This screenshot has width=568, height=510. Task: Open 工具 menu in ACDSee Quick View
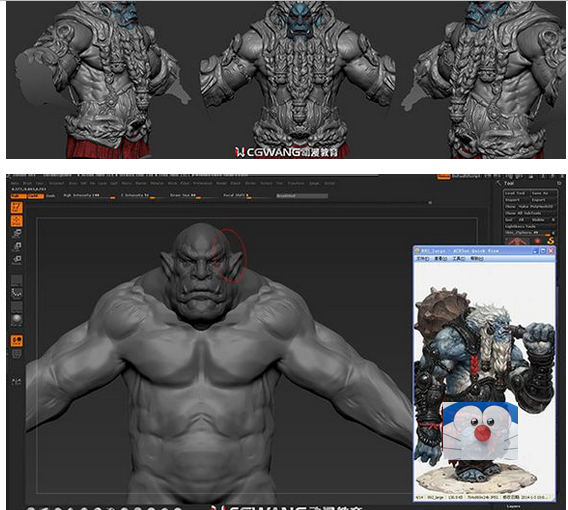point(459,259)
